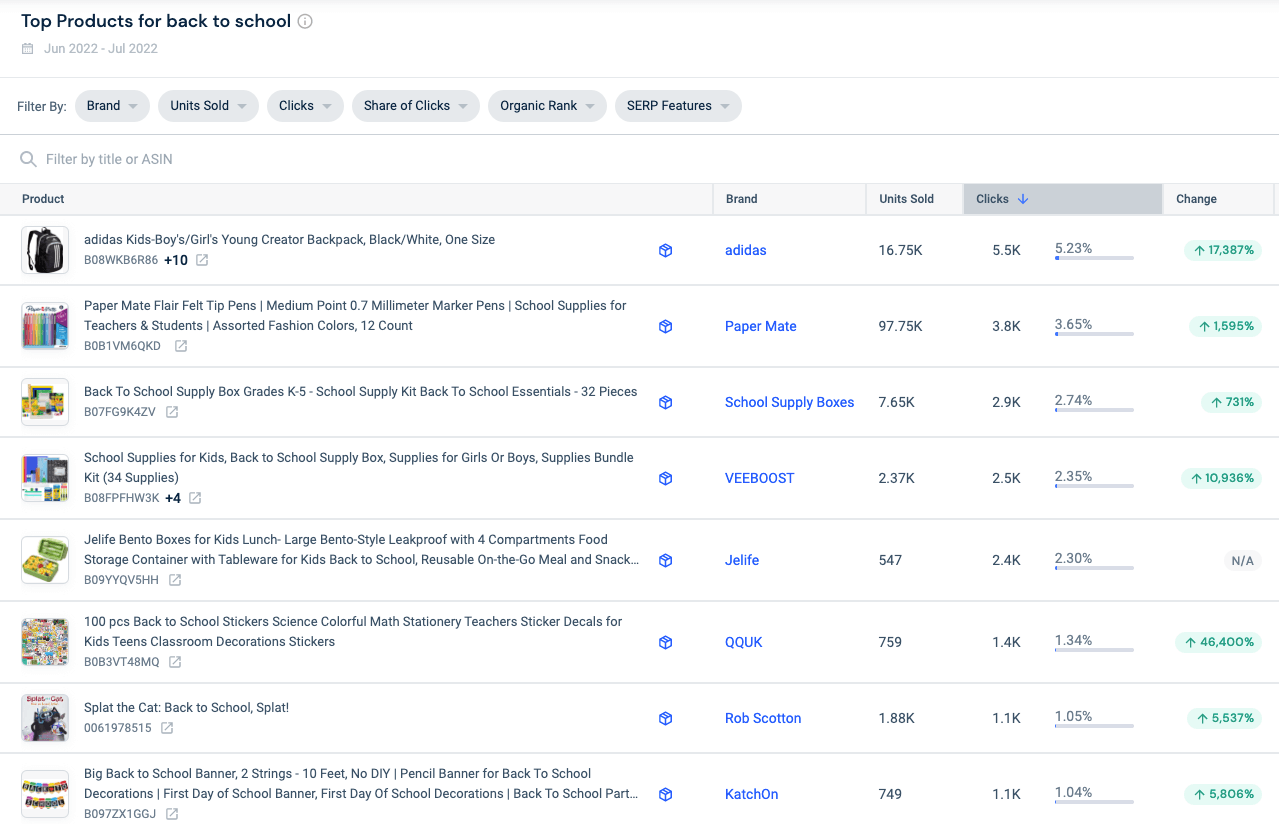Click the 46,400% change badge
1279x824 pixels.
(1218, 642)
